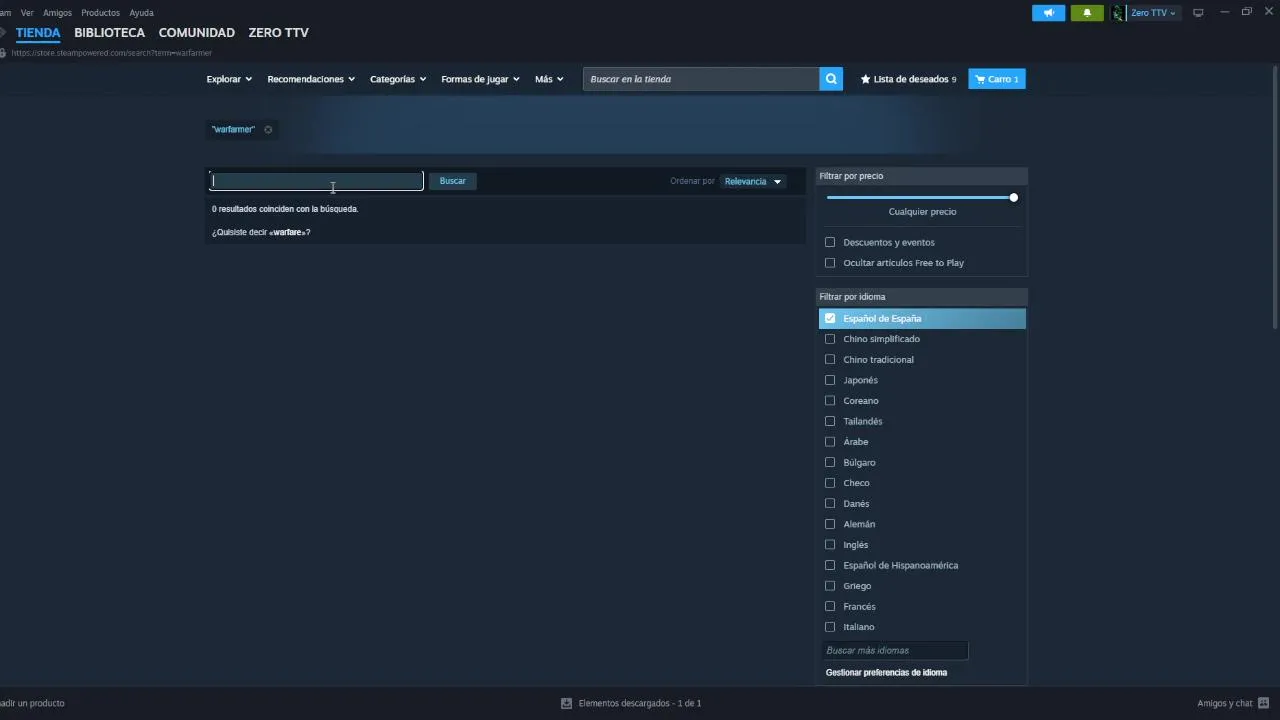The image size is (1280, 720).
Task: Expand the Formas de jugar dropdown
Action: (480, 79)
